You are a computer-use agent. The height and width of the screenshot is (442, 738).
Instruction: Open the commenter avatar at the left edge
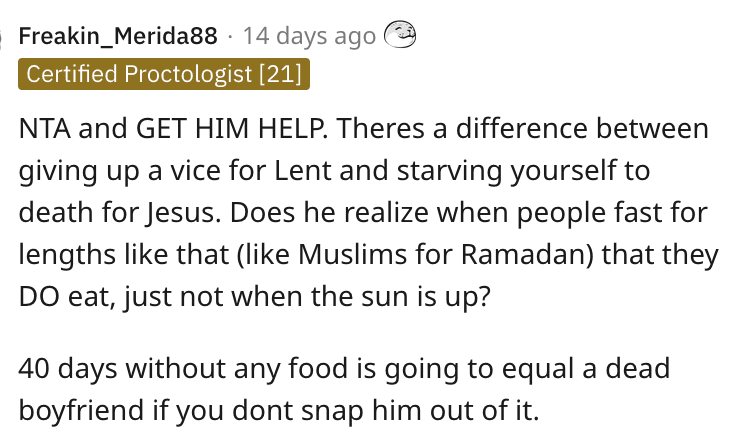point(1,38)
